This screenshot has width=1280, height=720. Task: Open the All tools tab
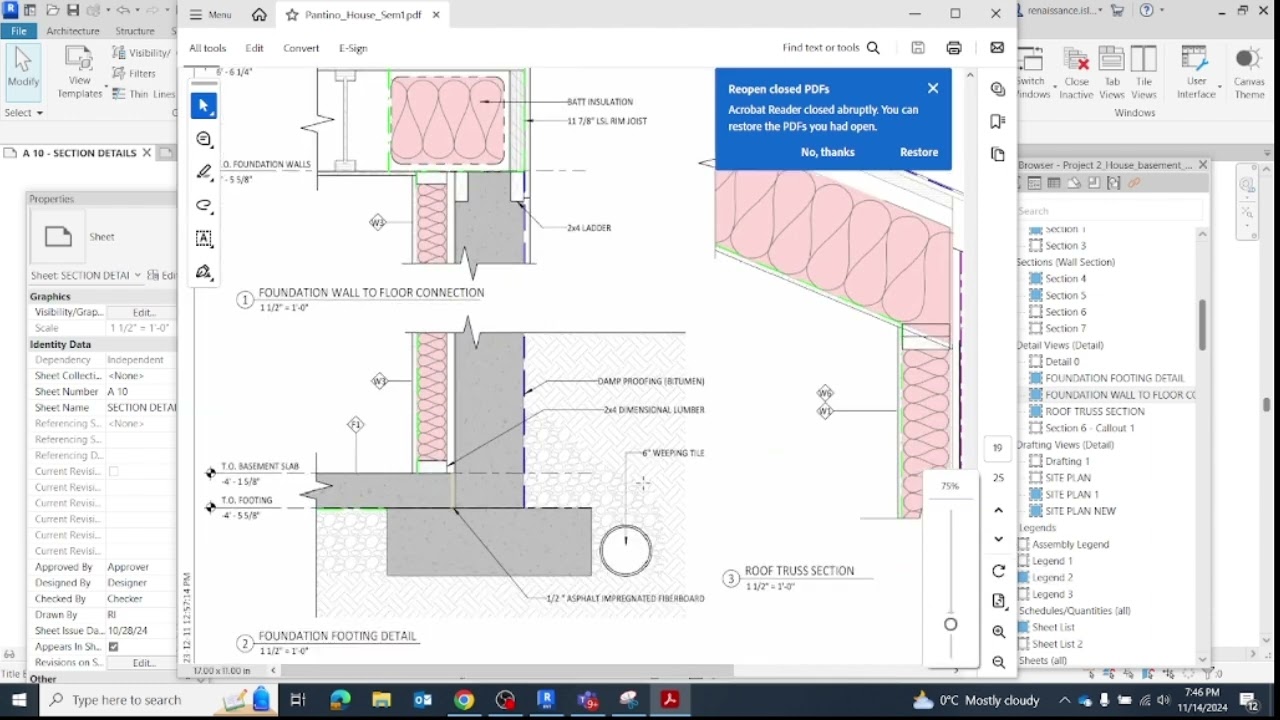pos(208,48)
